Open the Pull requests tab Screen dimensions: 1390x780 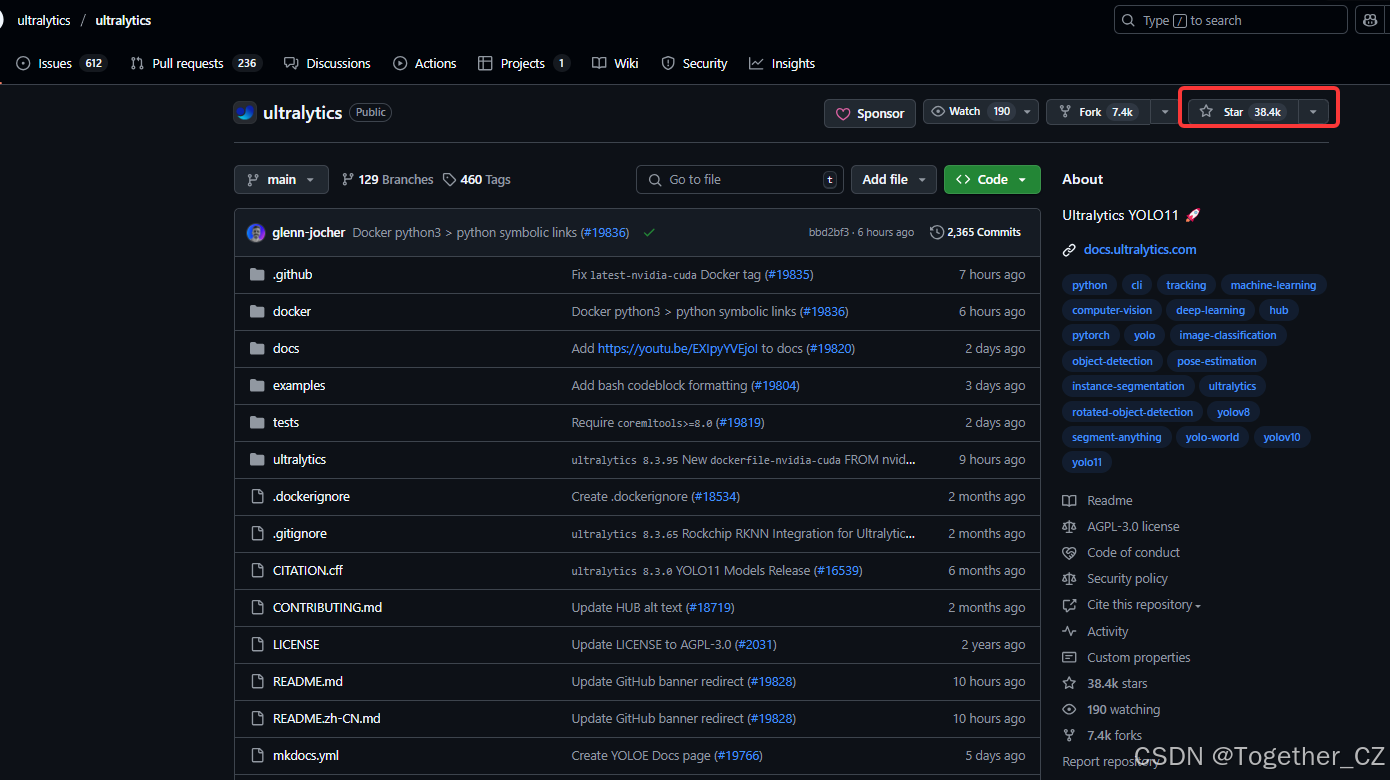coord(195,63)
